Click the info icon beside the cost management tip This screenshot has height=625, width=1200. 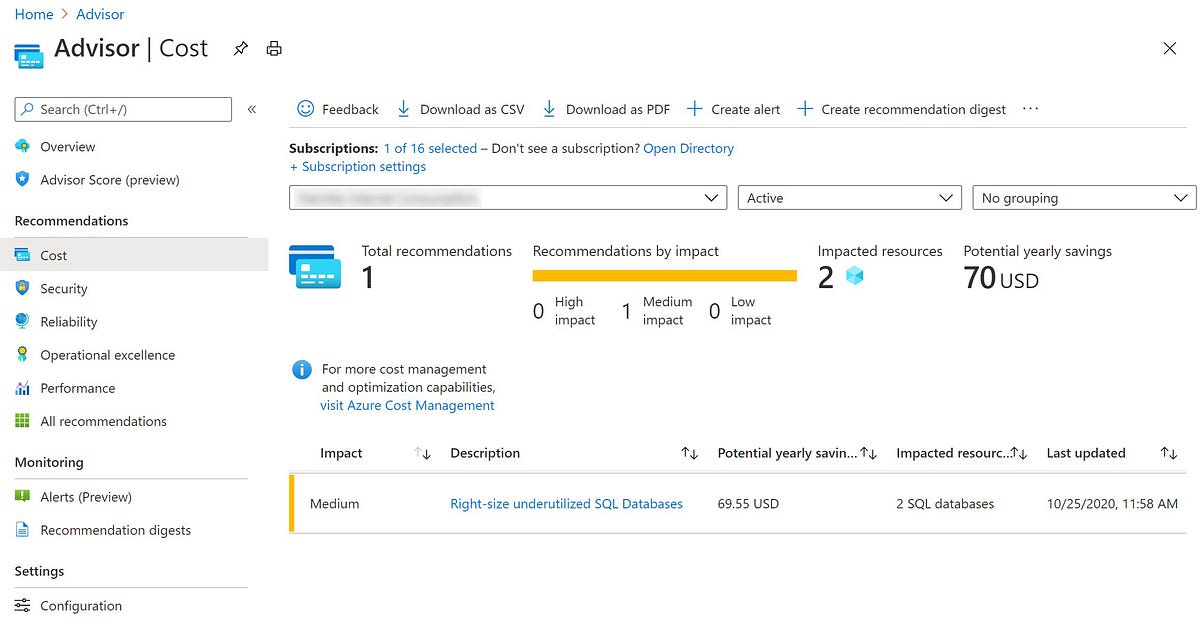pyautogui.click(x=301, y=370)
